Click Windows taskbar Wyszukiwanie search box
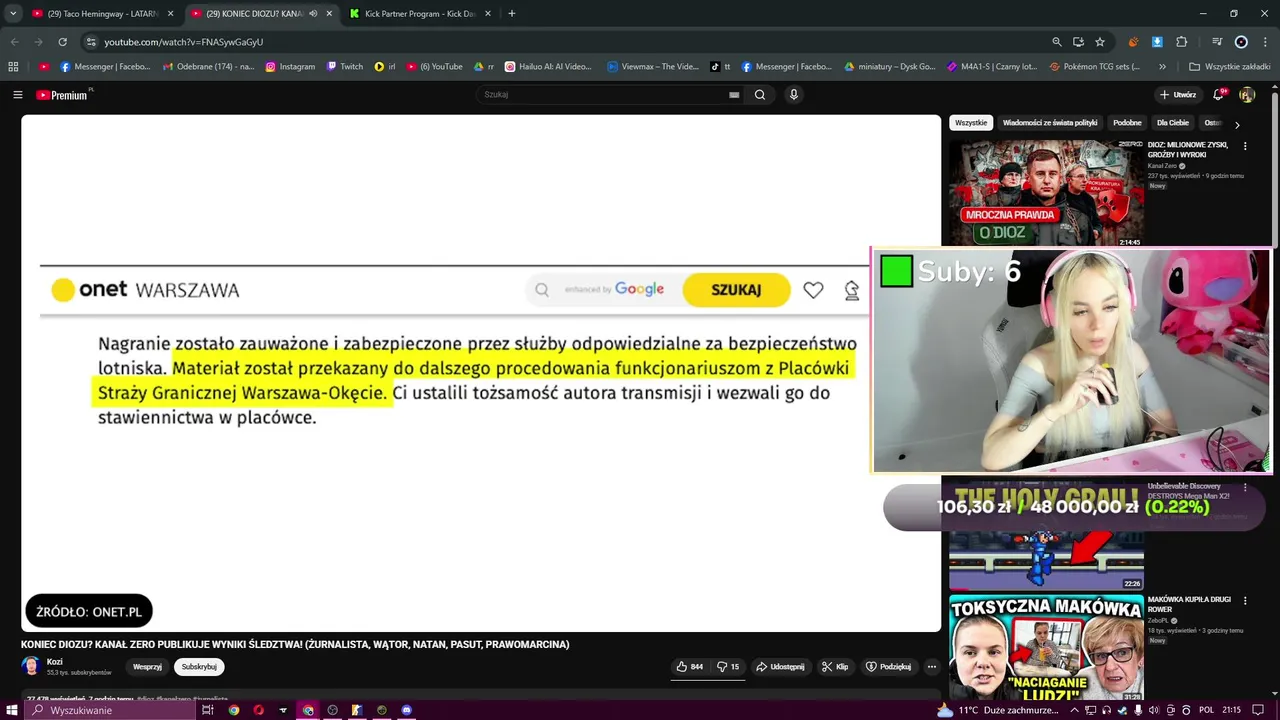1280x720 pixels. [x=108, y=710]
